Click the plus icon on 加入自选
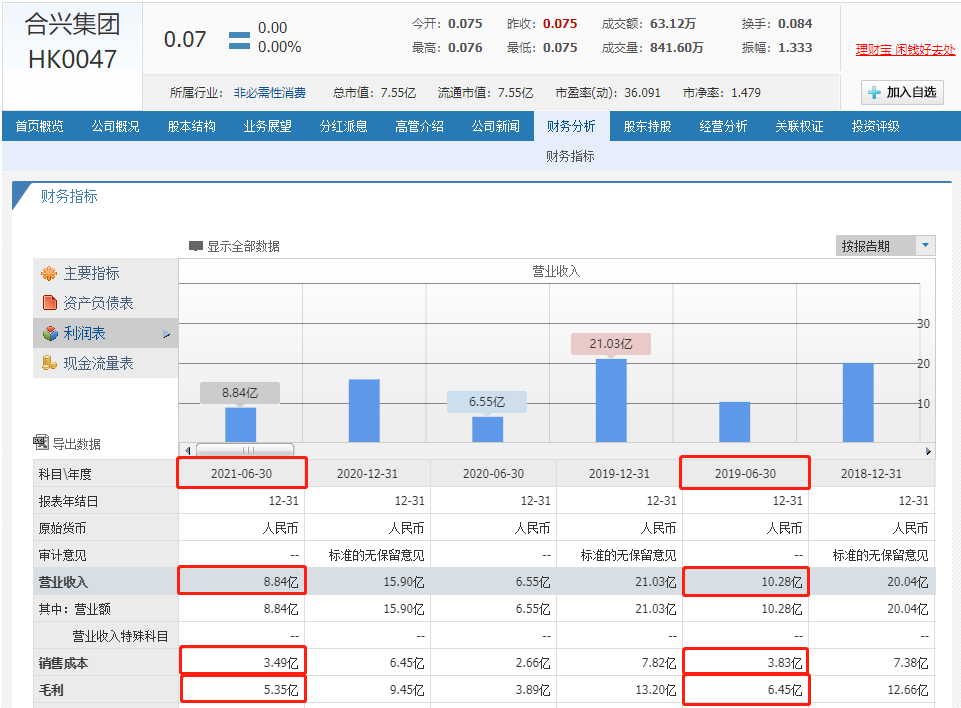The height and width of the screenshot is (708, 961). pos(875,93)
